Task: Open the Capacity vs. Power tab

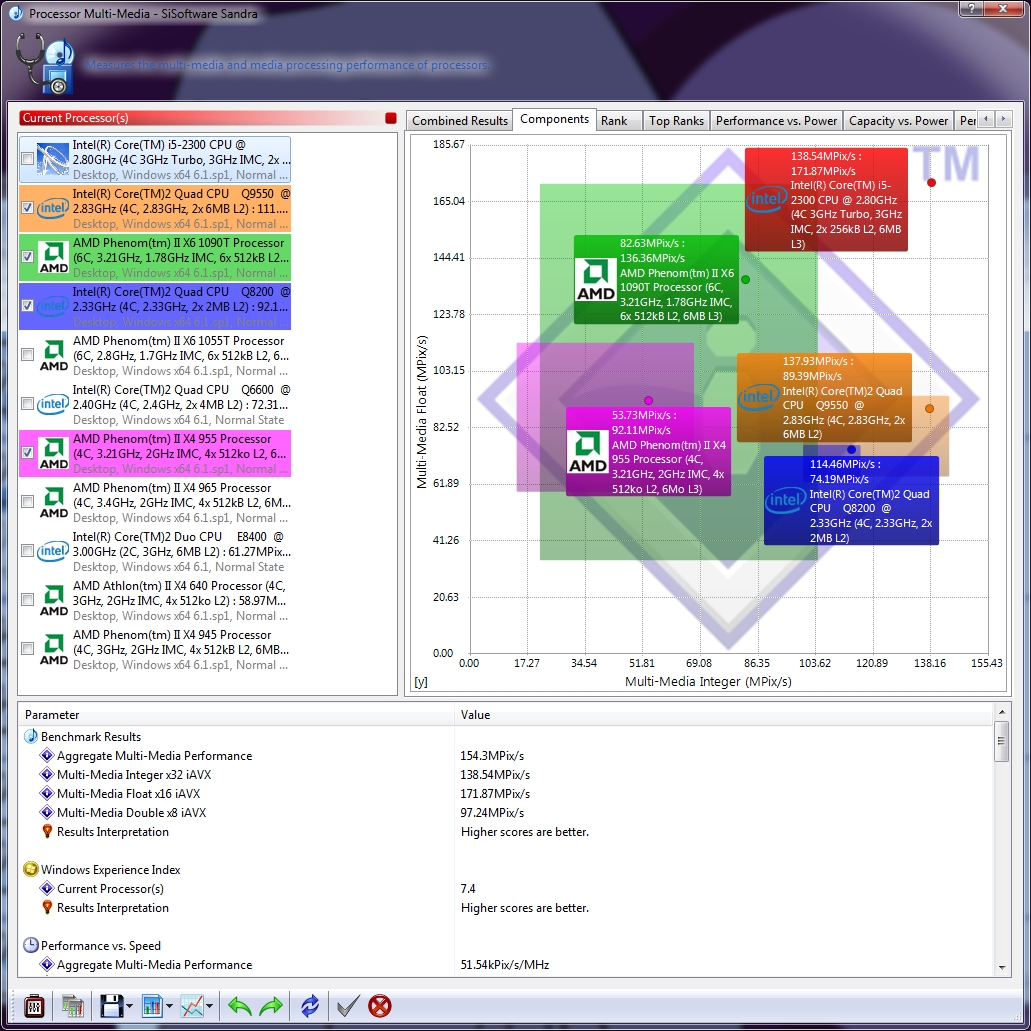Action: click(x=898, y=121)
